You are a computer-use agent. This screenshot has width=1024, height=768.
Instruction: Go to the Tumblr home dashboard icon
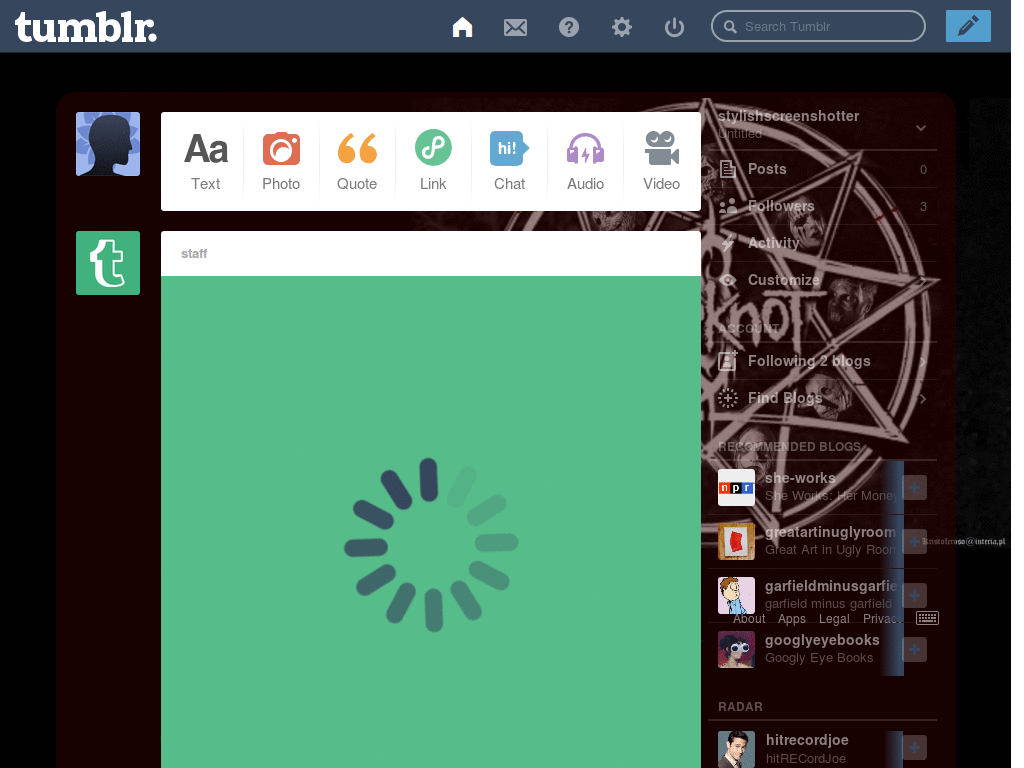pyautogui.click(x=462, y=27)
